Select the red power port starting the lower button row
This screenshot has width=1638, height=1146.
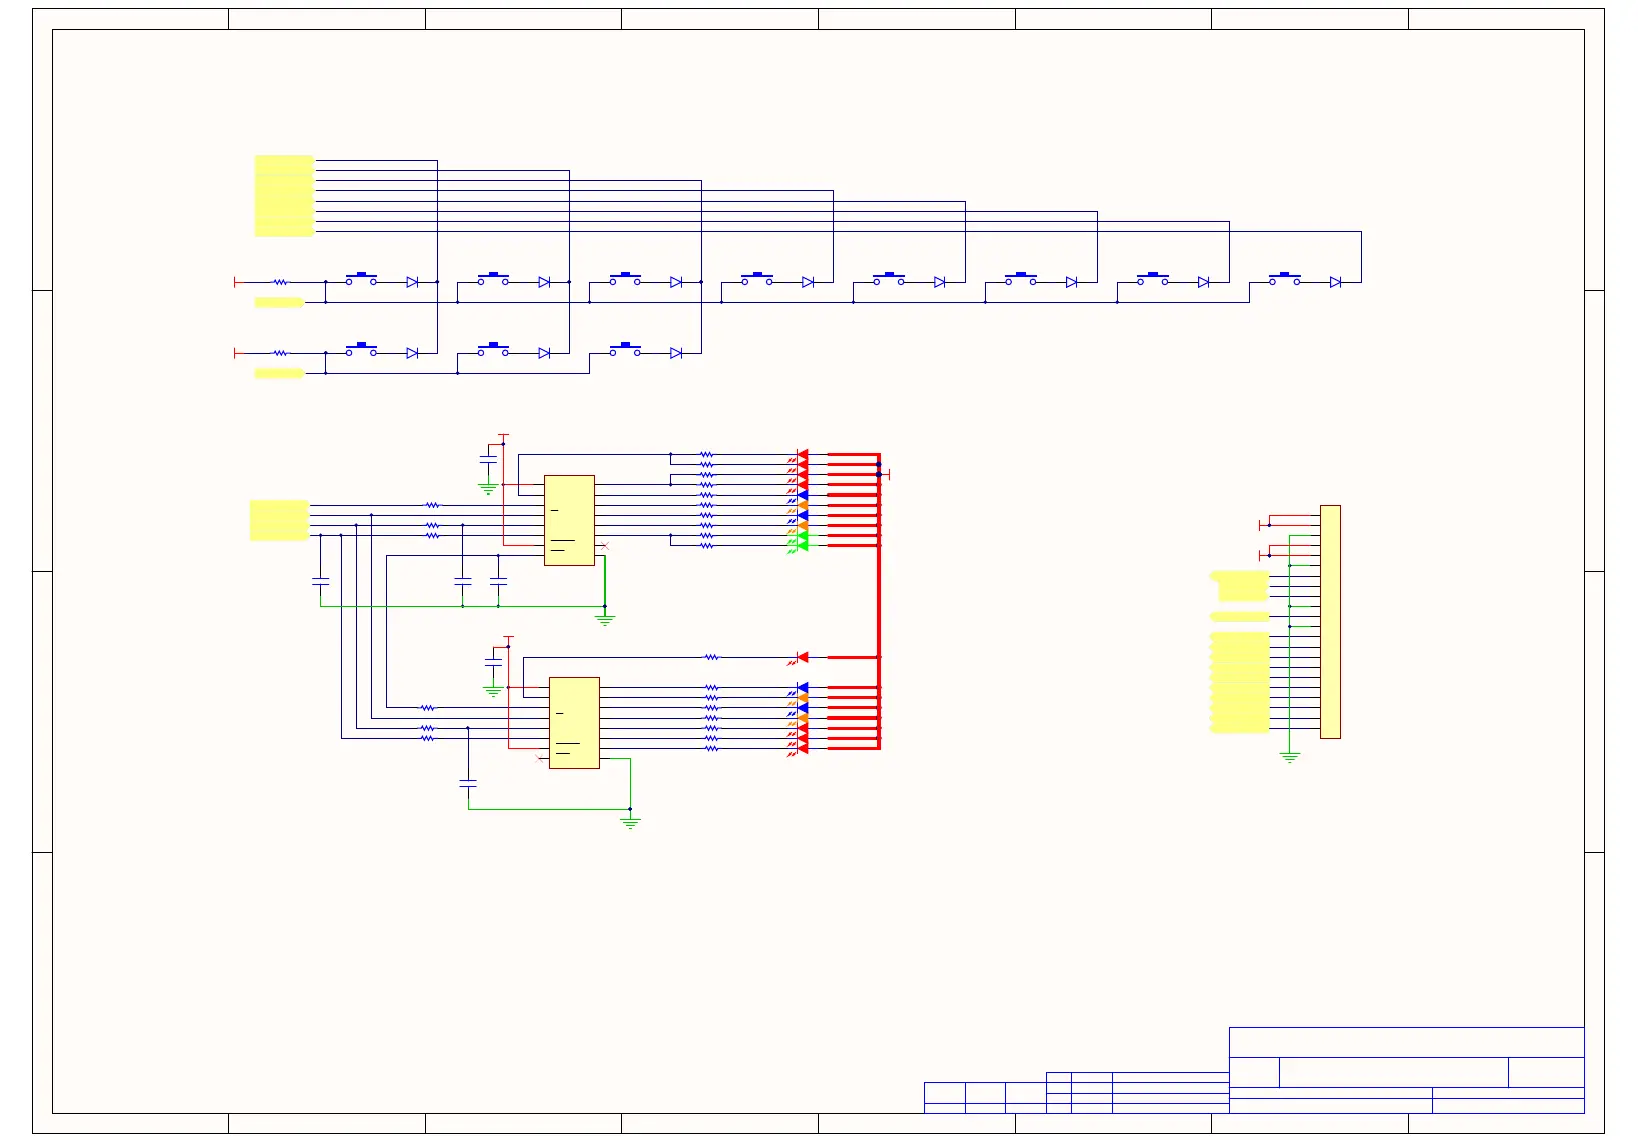pyautogui.click(x=237, y=353)
